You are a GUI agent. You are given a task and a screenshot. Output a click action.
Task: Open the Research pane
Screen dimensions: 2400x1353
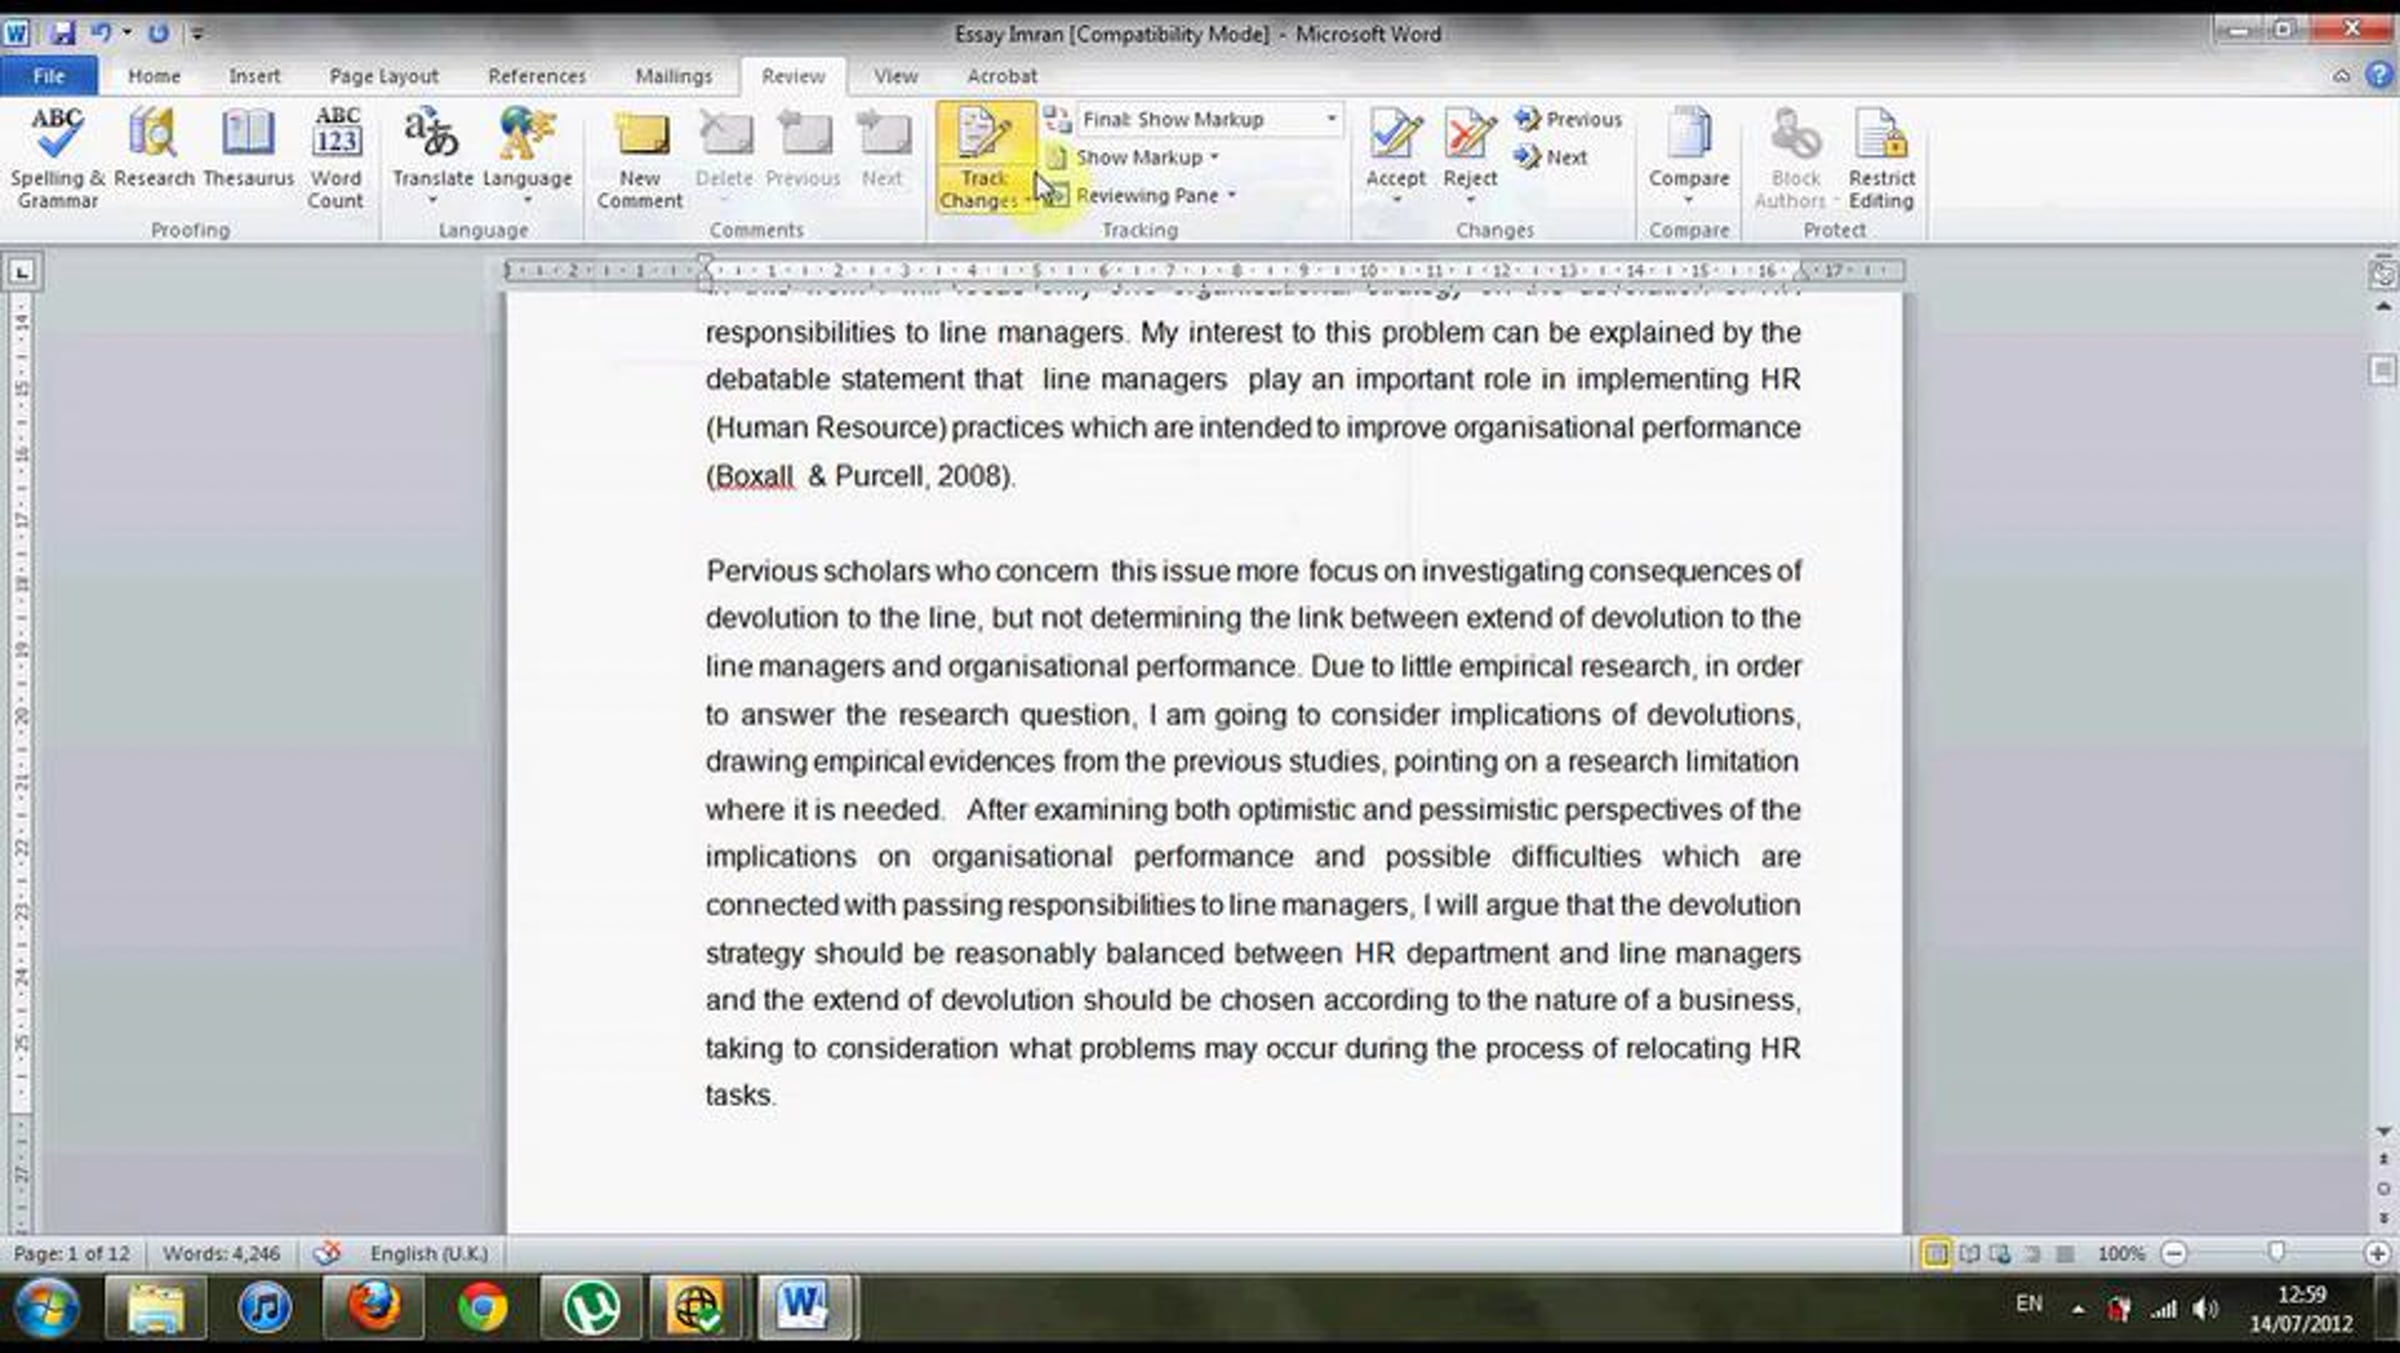[153, 137]
